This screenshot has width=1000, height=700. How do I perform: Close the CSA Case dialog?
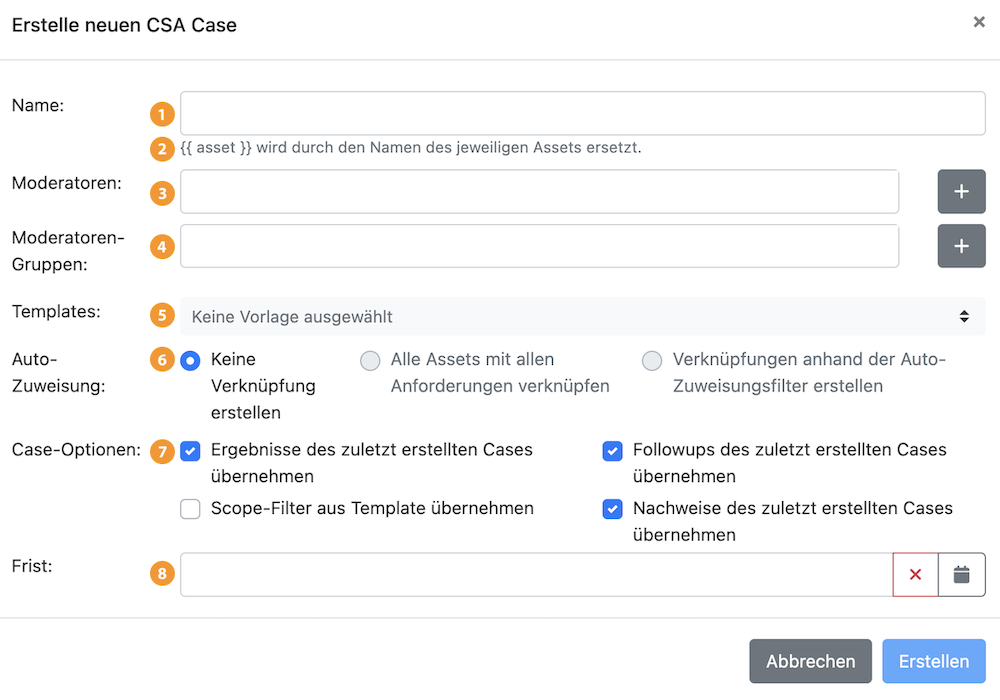(979, 21)
